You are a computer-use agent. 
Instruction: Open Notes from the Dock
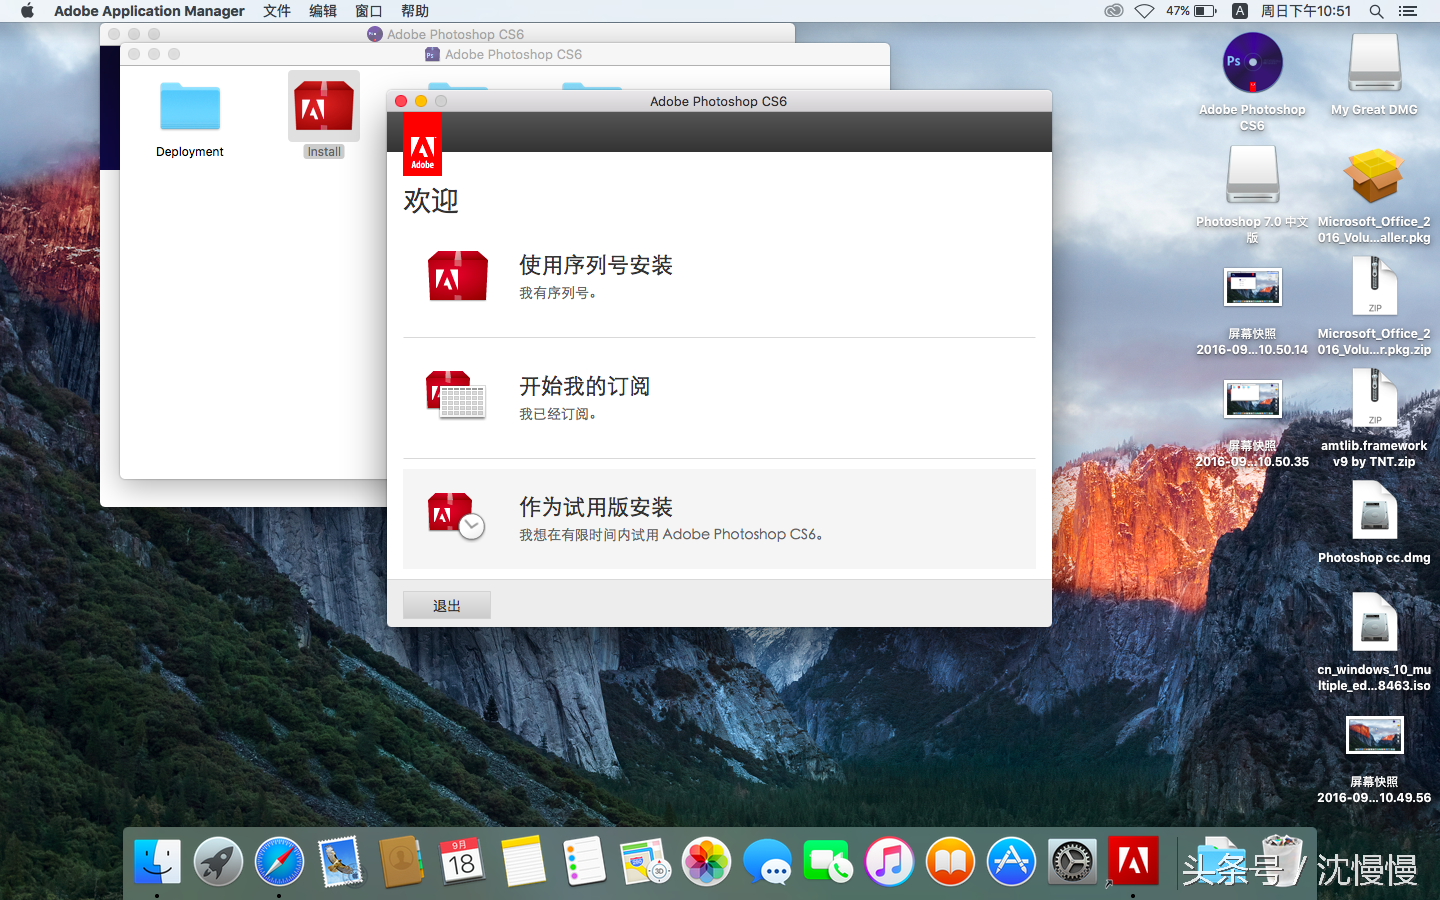coord(523,861)
